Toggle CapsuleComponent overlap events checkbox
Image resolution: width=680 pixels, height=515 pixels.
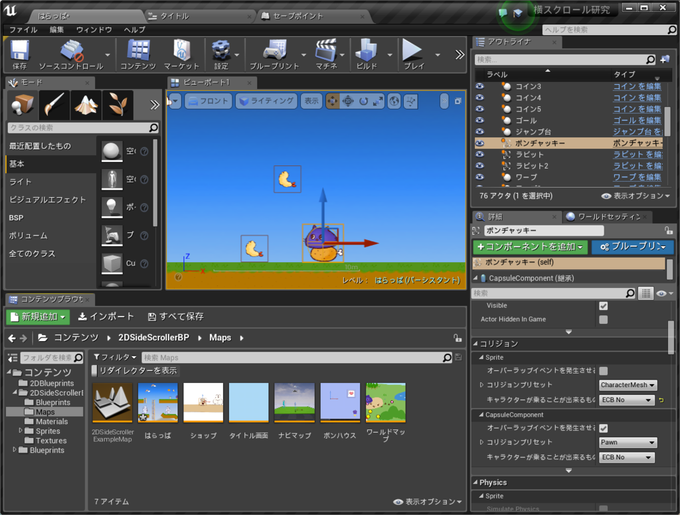[603, 428]
